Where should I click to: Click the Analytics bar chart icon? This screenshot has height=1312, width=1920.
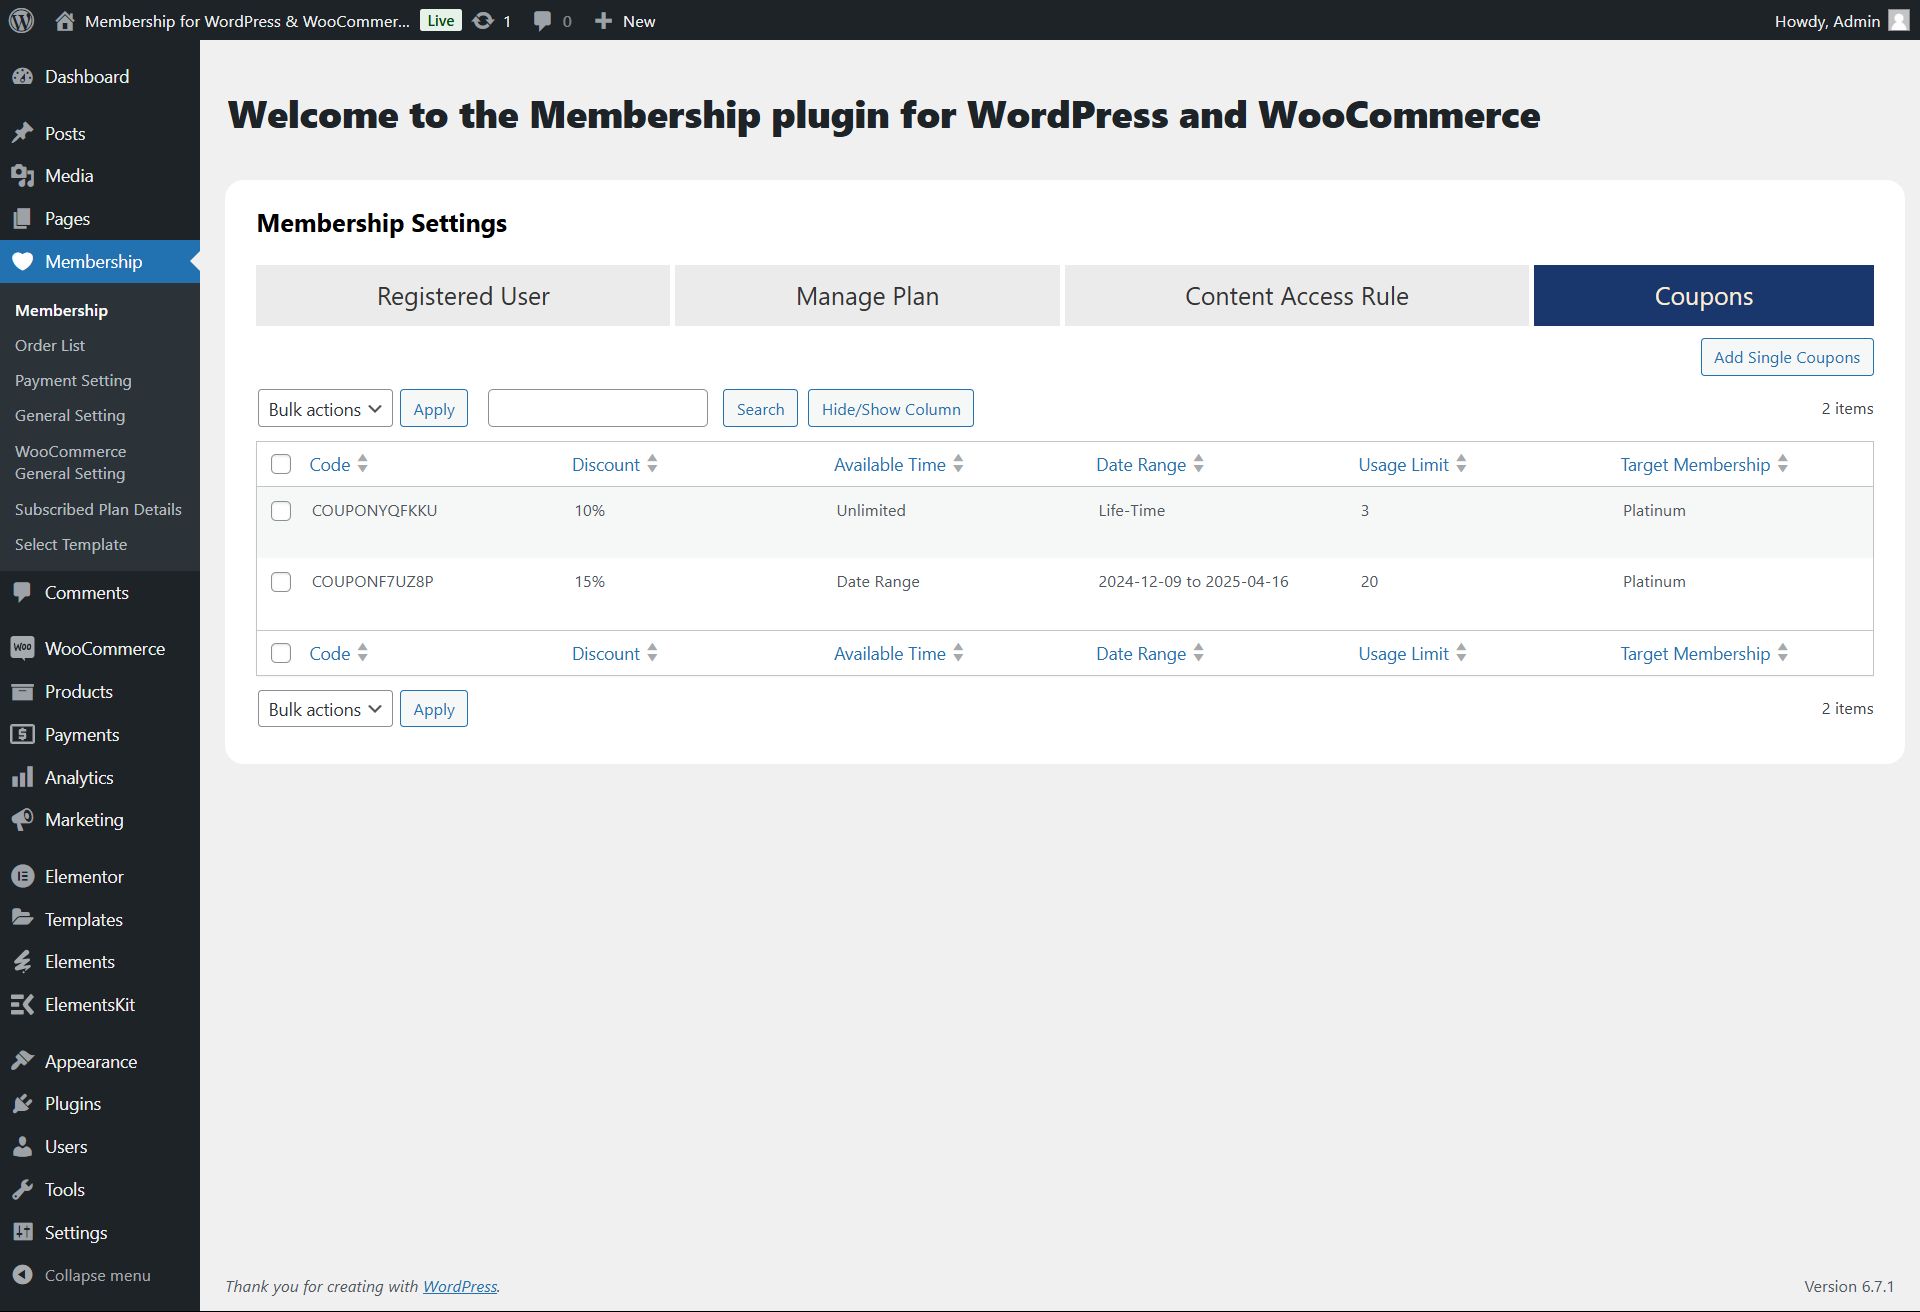pyautogui.click(x=22, y=778)
